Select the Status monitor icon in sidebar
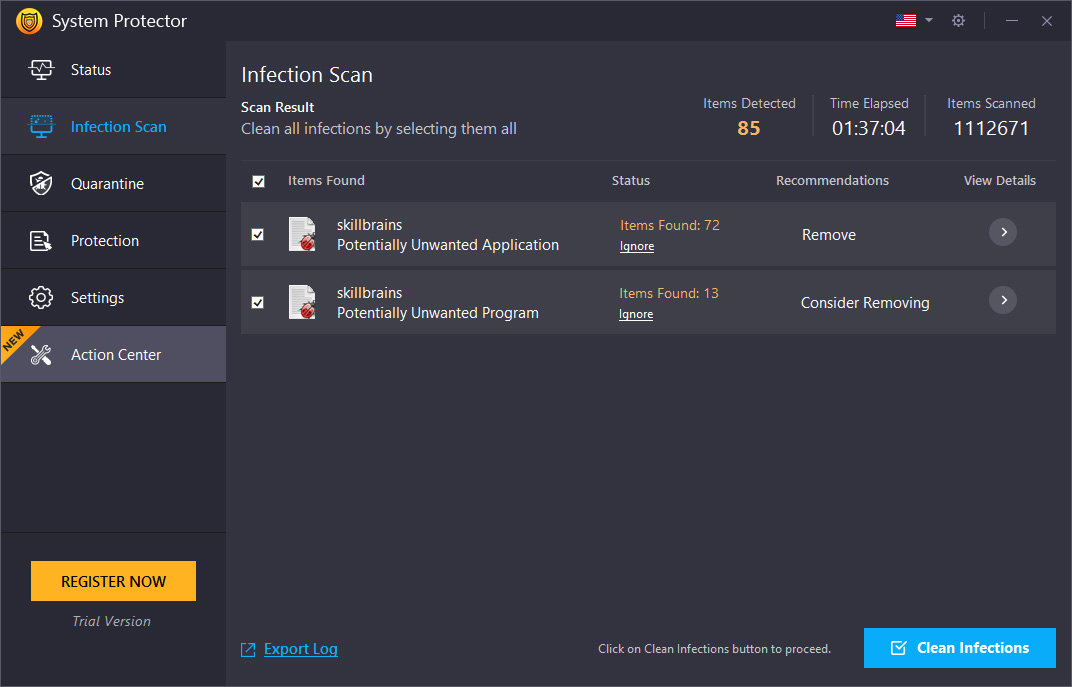Image resolution: width=1072 pixels, height=687 pixels. 41,69
